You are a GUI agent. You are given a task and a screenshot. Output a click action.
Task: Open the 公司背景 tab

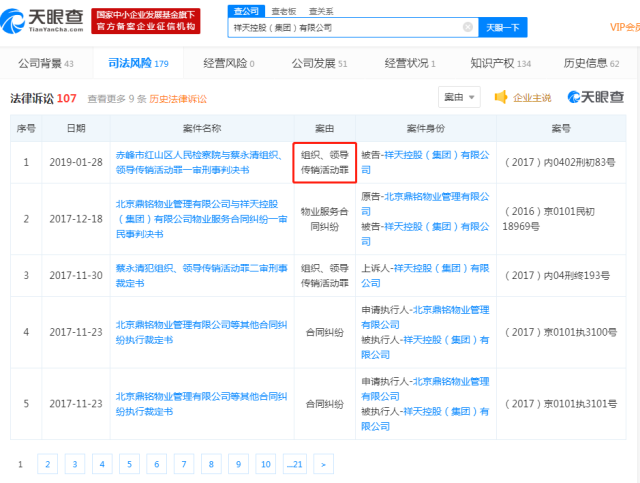(x=45, y=63)
